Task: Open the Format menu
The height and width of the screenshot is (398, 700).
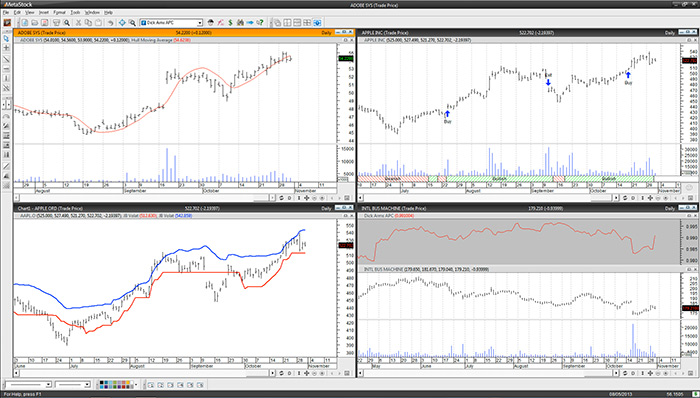Action: [x=59, y=12]
